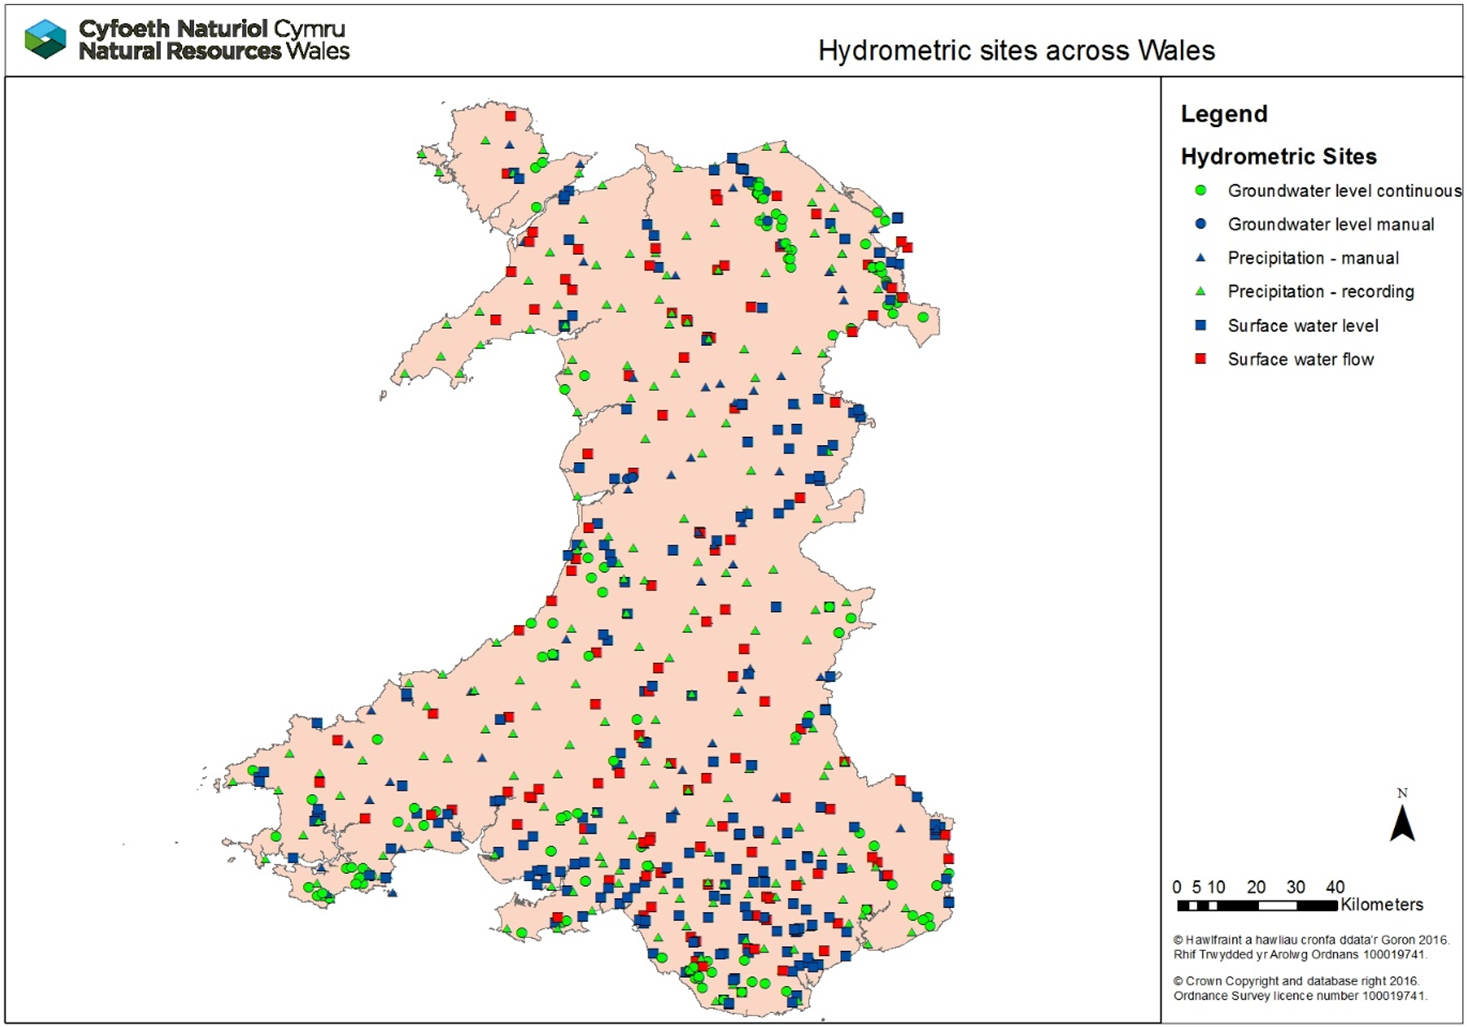Click the black and white scale bar
The width and height of the screenshot is (1467, 1027).
click(1257, 906)
